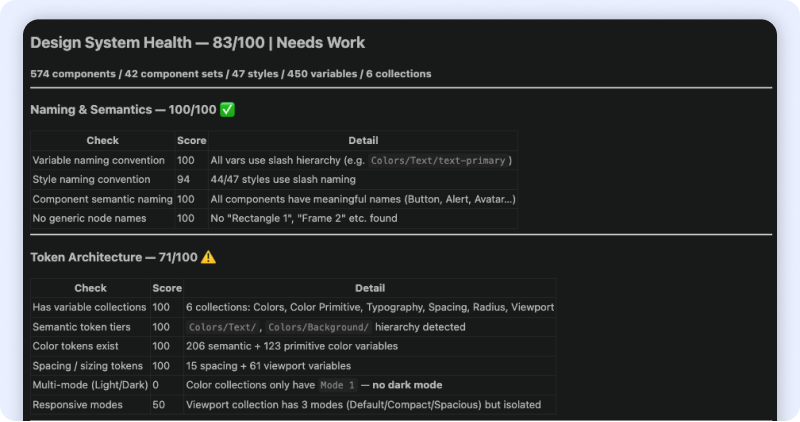
Task: Click the Responsive modes check cell
Action: tap(77, 405)
